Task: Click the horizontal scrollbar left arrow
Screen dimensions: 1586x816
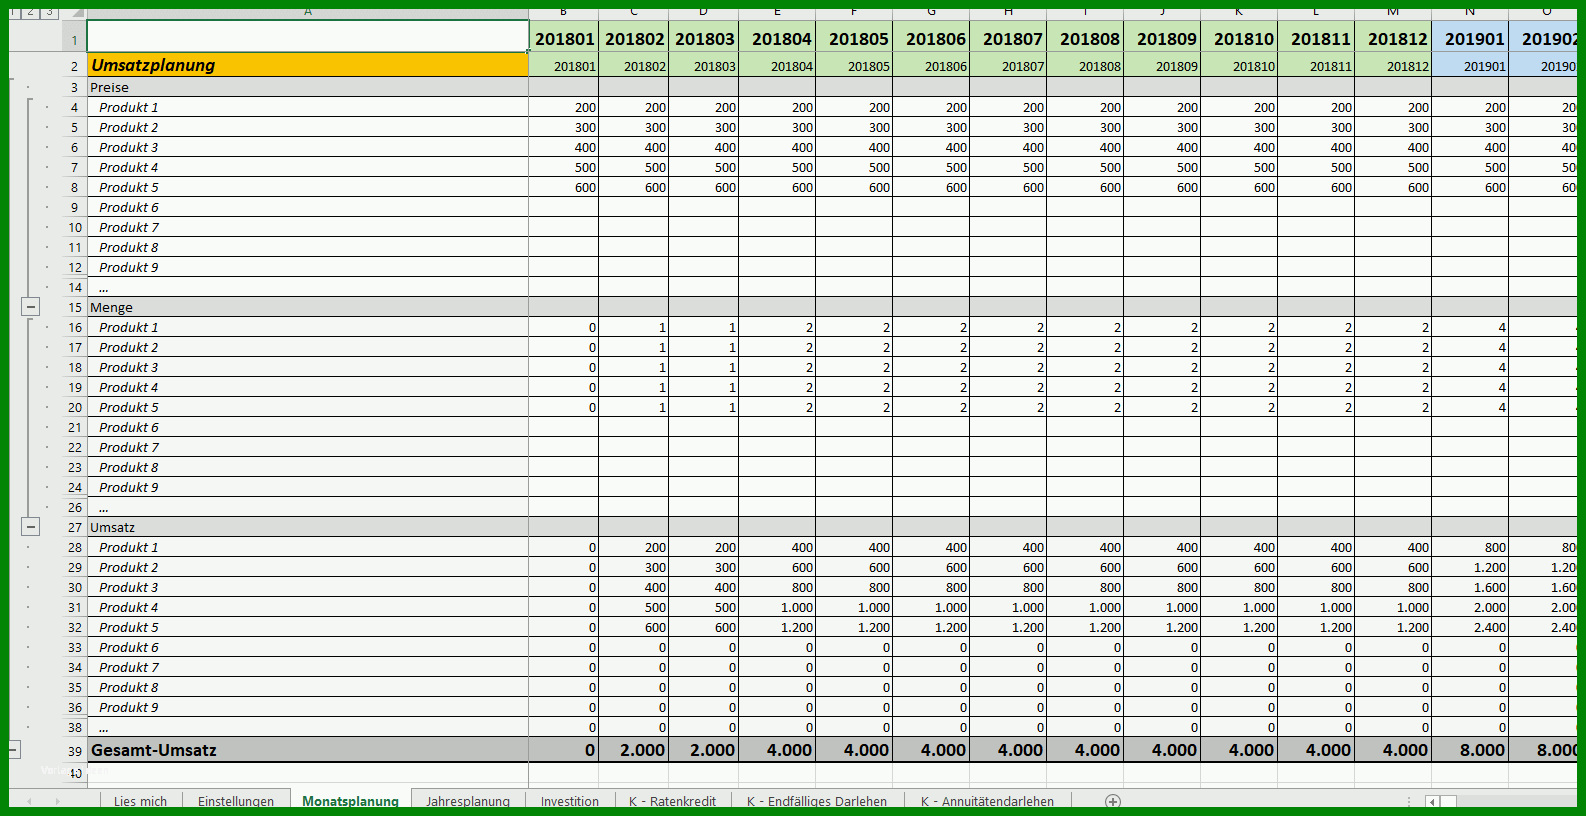Action: (1432, 801)
